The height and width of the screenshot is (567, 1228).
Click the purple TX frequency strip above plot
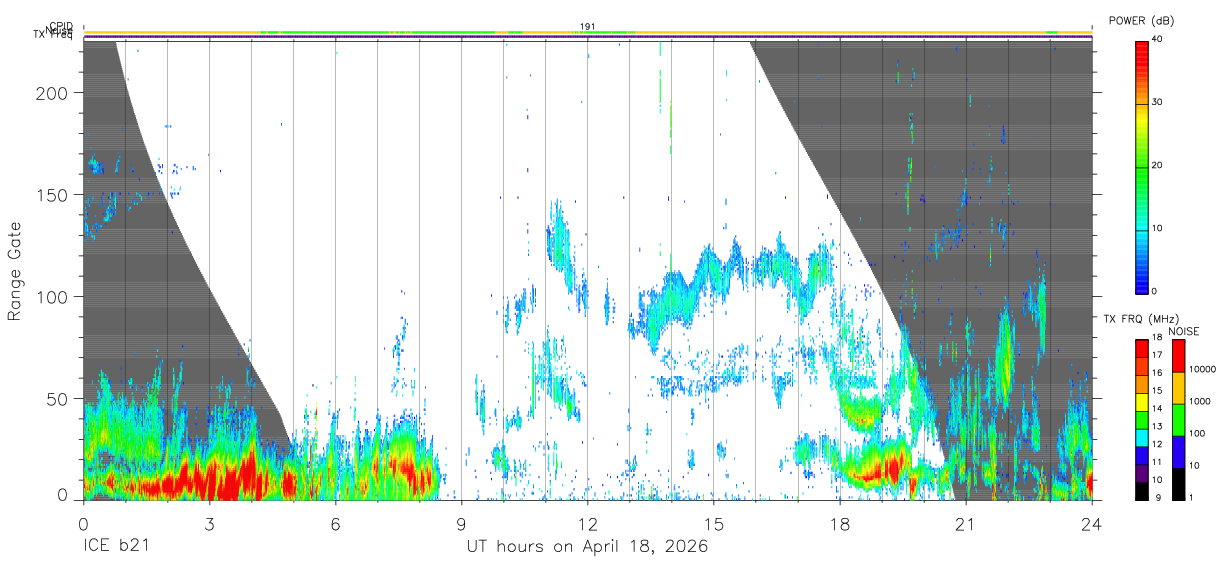pyautogui.click(x=587, y=38)
